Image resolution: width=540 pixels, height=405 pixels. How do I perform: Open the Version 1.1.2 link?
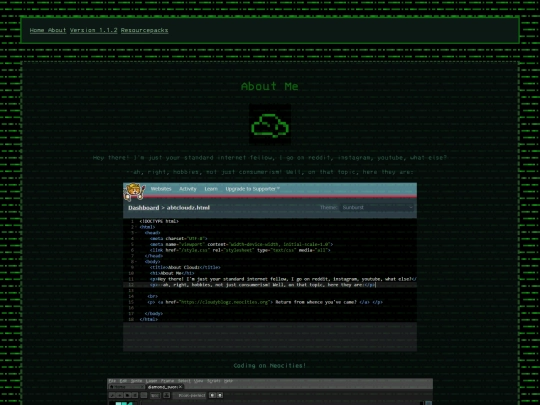(94, 30)
